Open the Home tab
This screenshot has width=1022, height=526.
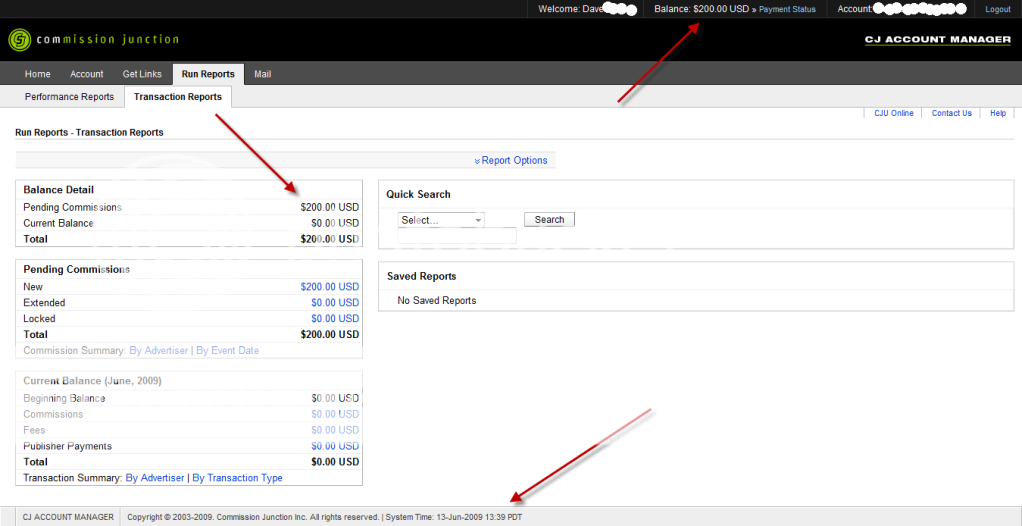pyautogui.click(x=38, y=74)
